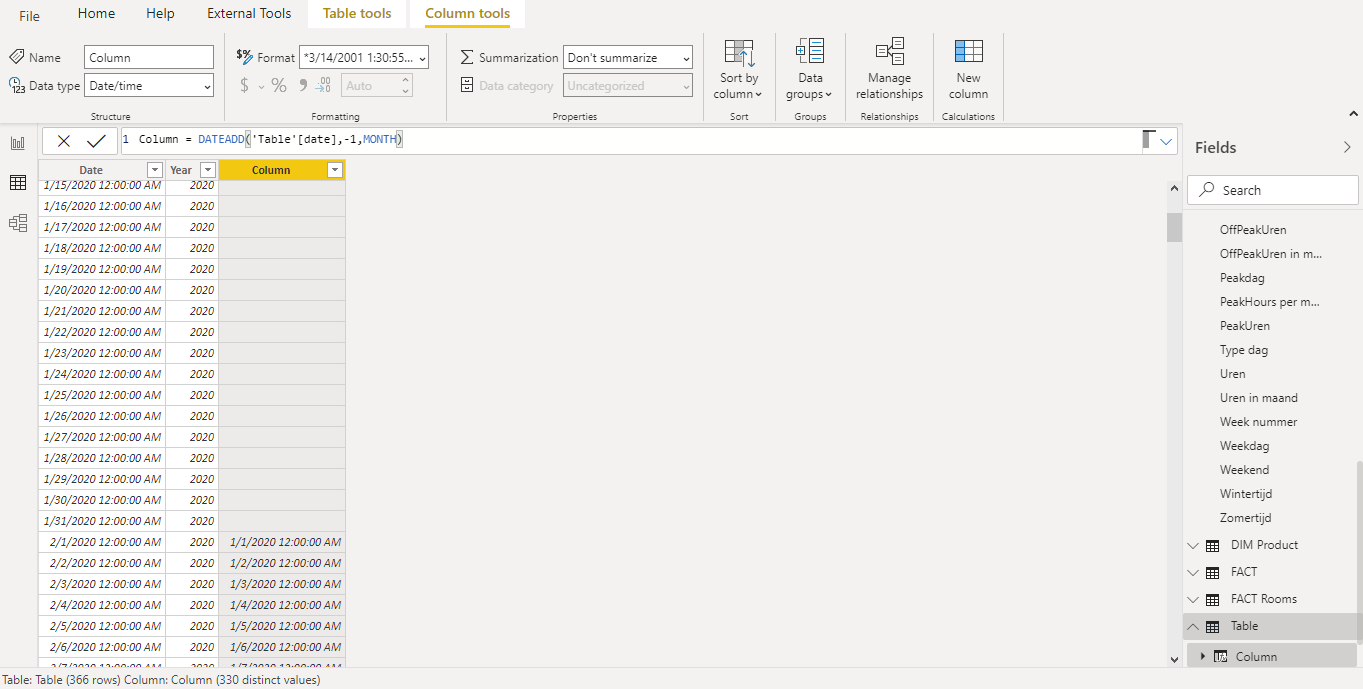The image size is (1363, 689).
Task: Open the currency format dropdown arrow
Action: click(262, 87)
